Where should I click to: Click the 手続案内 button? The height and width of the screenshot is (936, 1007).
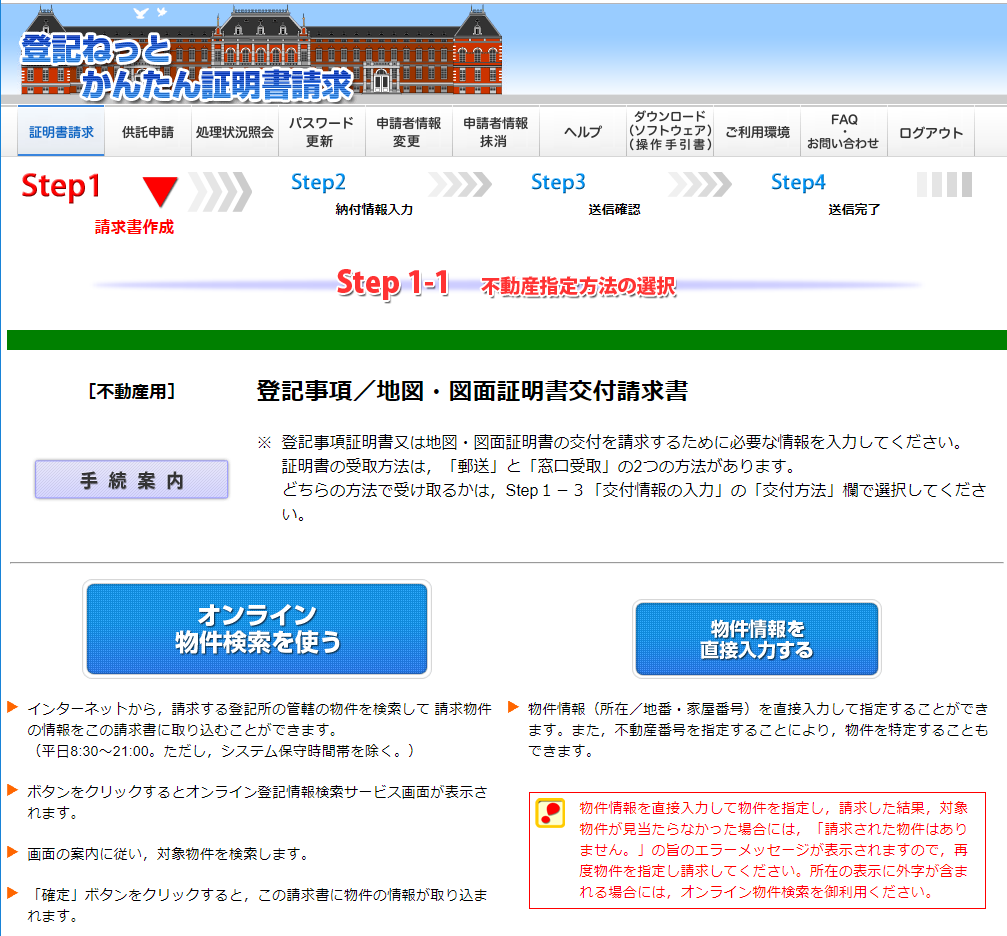click(x=132, y=480)
